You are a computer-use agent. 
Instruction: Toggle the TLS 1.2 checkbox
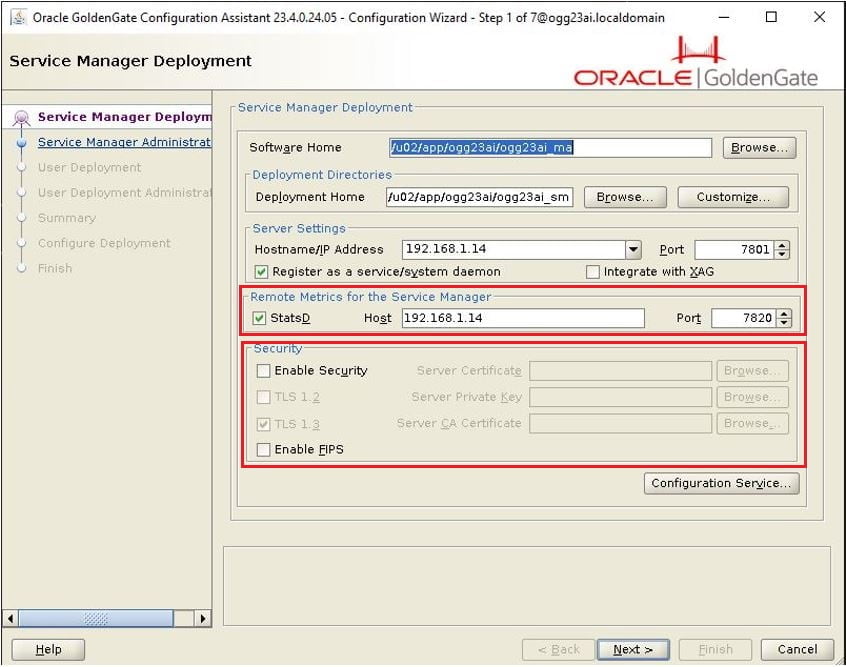pyautogui.click(x=263, y=397)
